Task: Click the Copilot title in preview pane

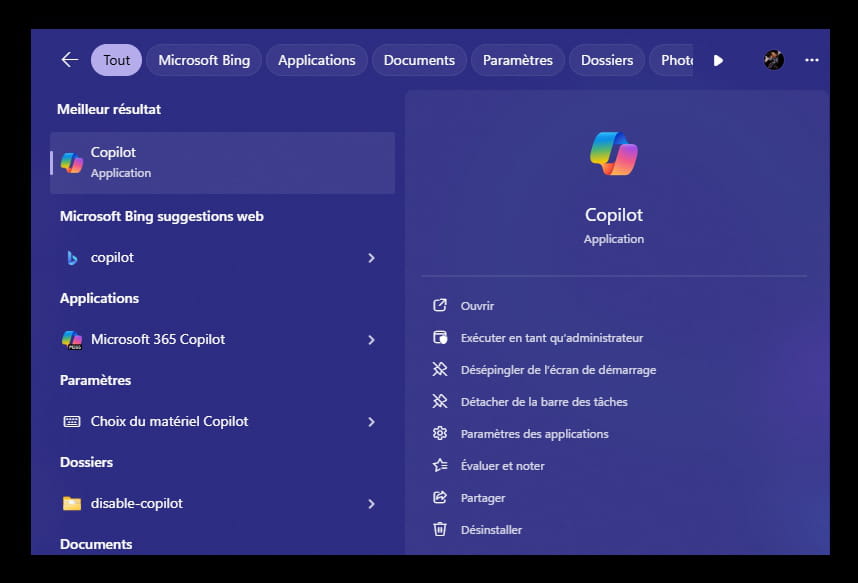Action: [x=613, y=215]
